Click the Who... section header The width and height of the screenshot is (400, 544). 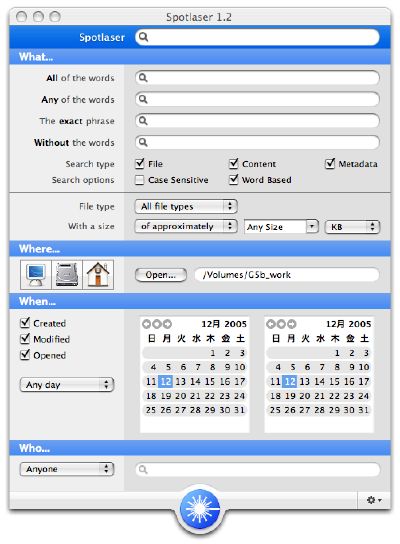click(200, 448)
